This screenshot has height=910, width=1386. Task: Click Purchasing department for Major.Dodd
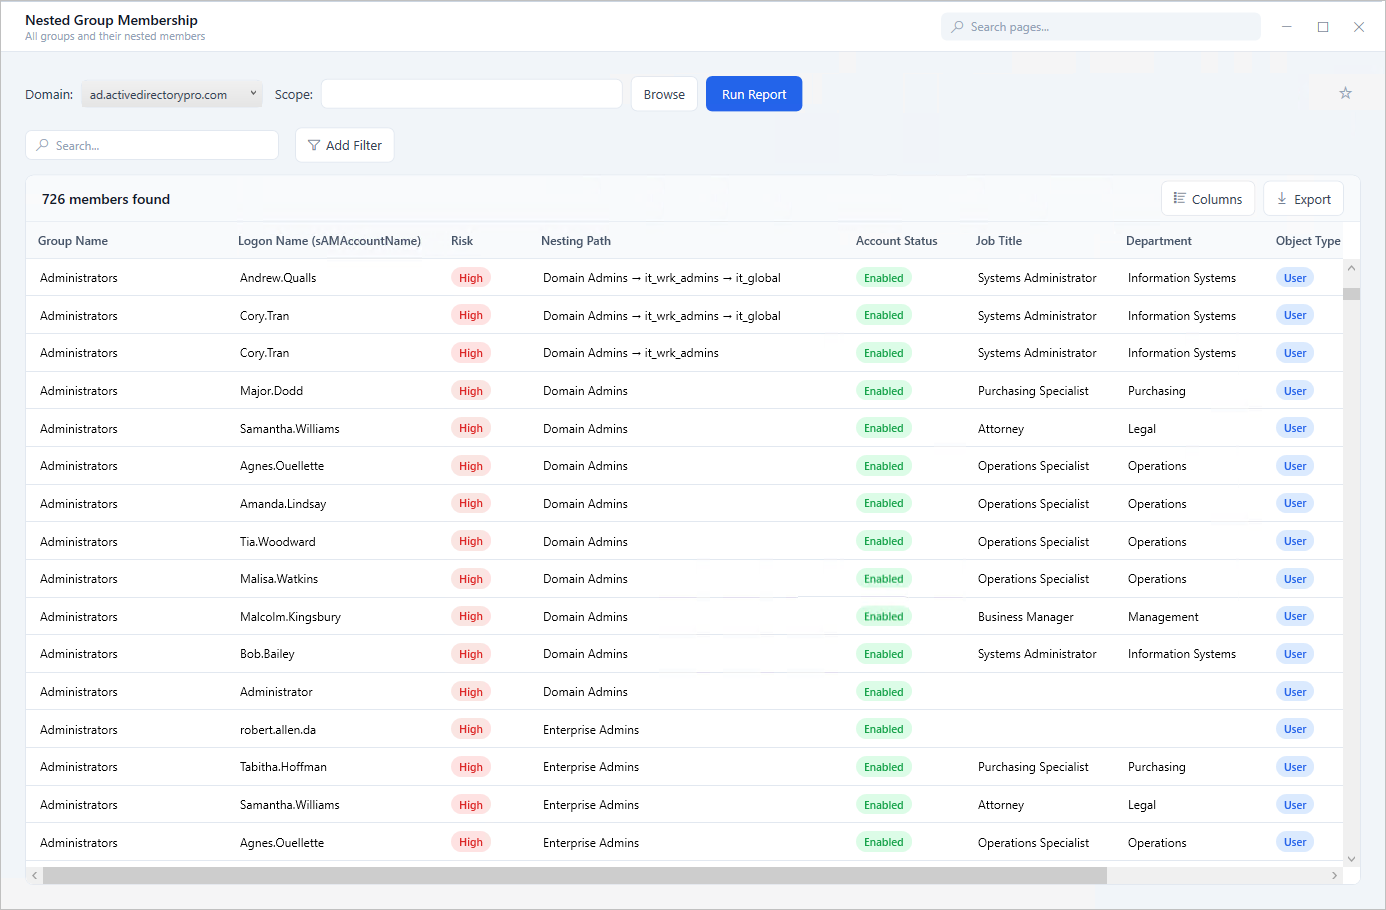coord(1157,391)
